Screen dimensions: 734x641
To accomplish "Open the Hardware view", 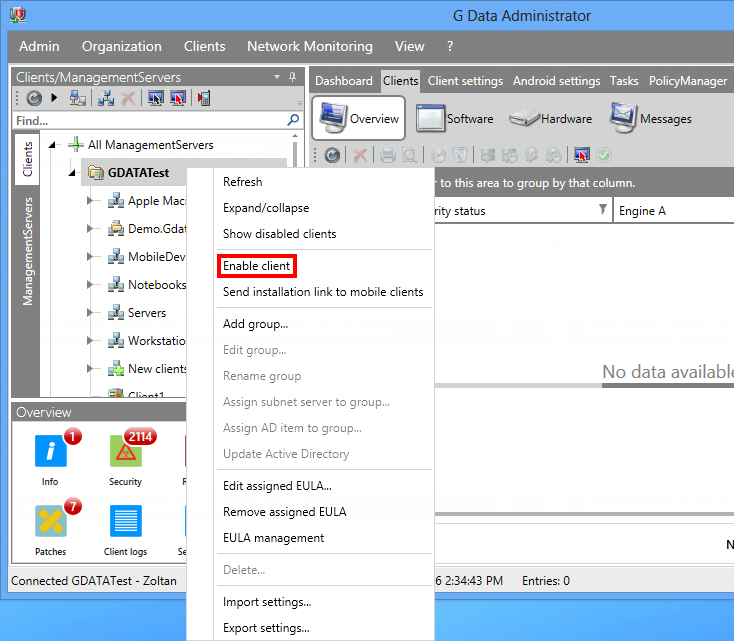I will (550, 118).
